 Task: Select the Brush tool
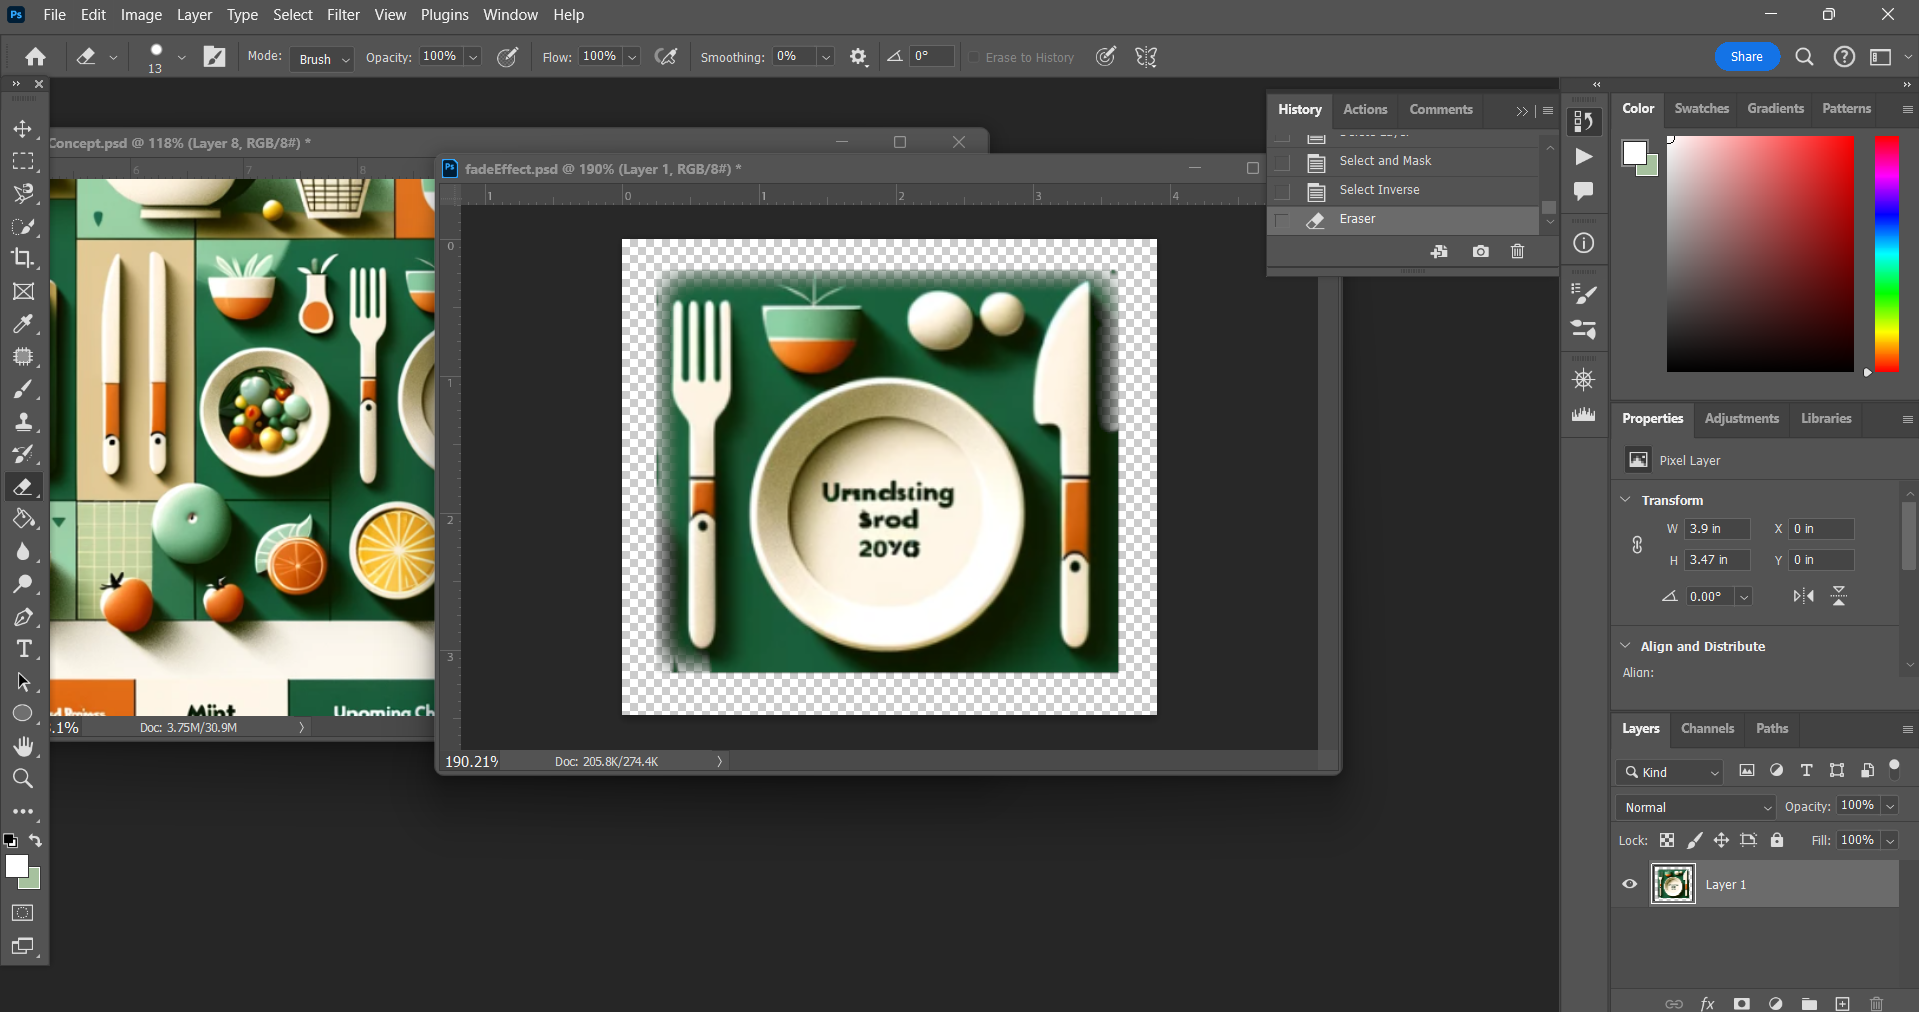[23, 389]
